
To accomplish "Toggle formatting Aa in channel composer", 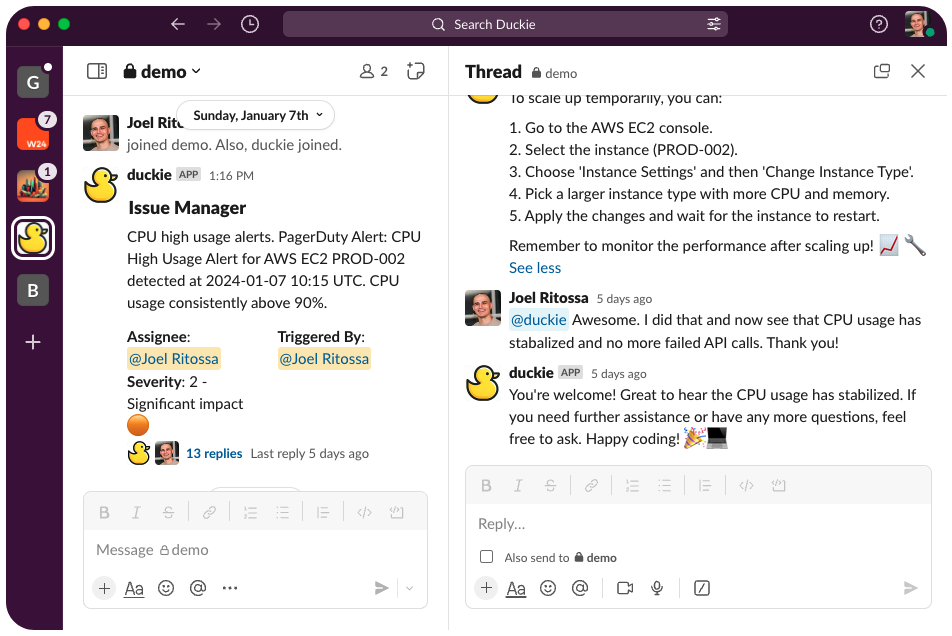I will point(134,588).
